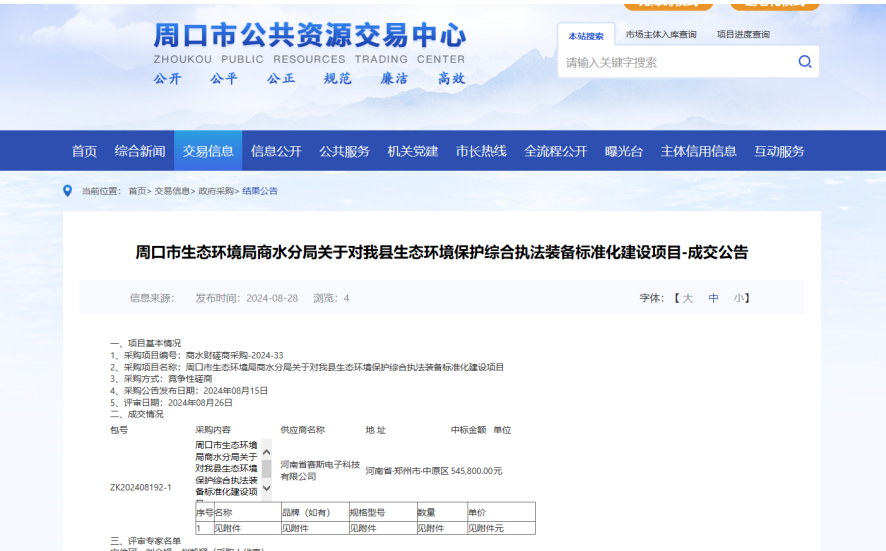Click the 周口市公共资源交易中心 site logo title
The image size is (886, 551).
310,36
